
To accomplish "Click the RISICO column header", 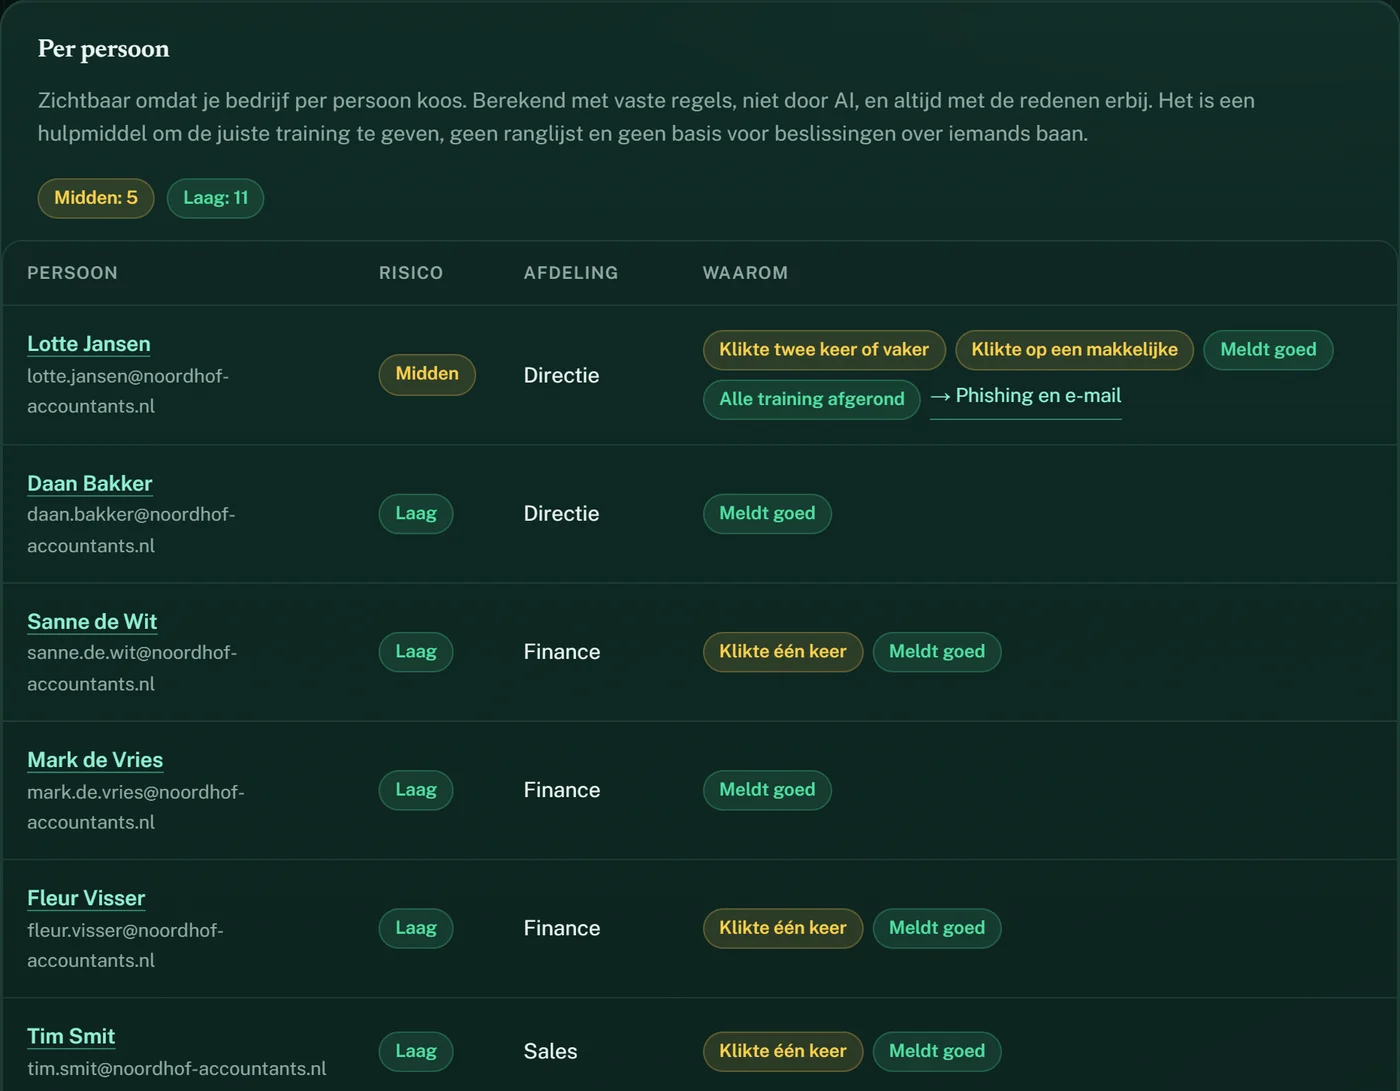I will tap(411, 273).
